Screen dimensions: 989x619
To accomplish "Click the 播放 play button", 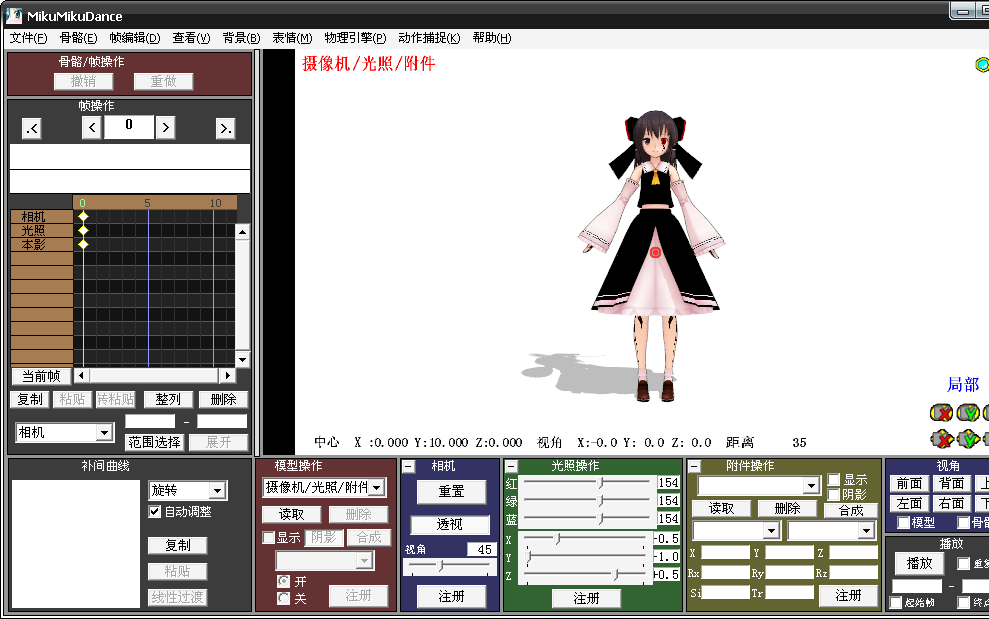I will pos(919,563).
